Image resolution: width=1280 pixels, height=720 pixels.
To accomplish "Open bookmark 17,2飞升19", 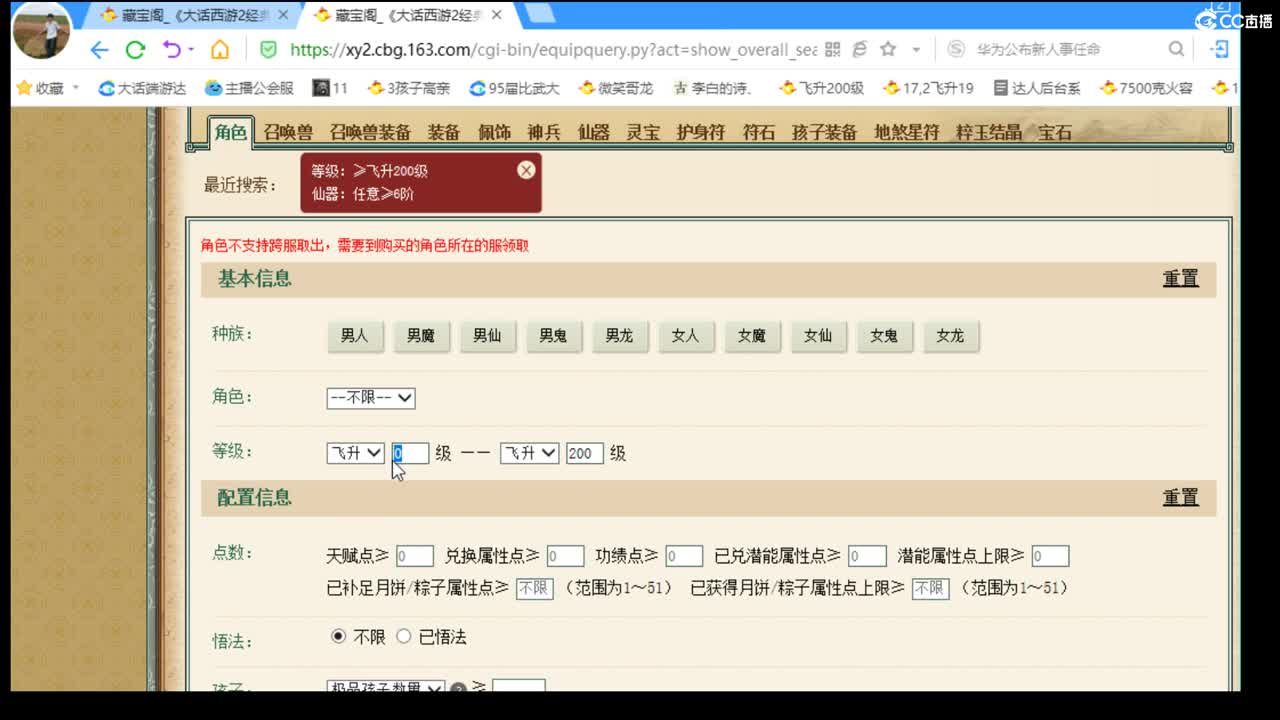I will click(x=929, y=88).
